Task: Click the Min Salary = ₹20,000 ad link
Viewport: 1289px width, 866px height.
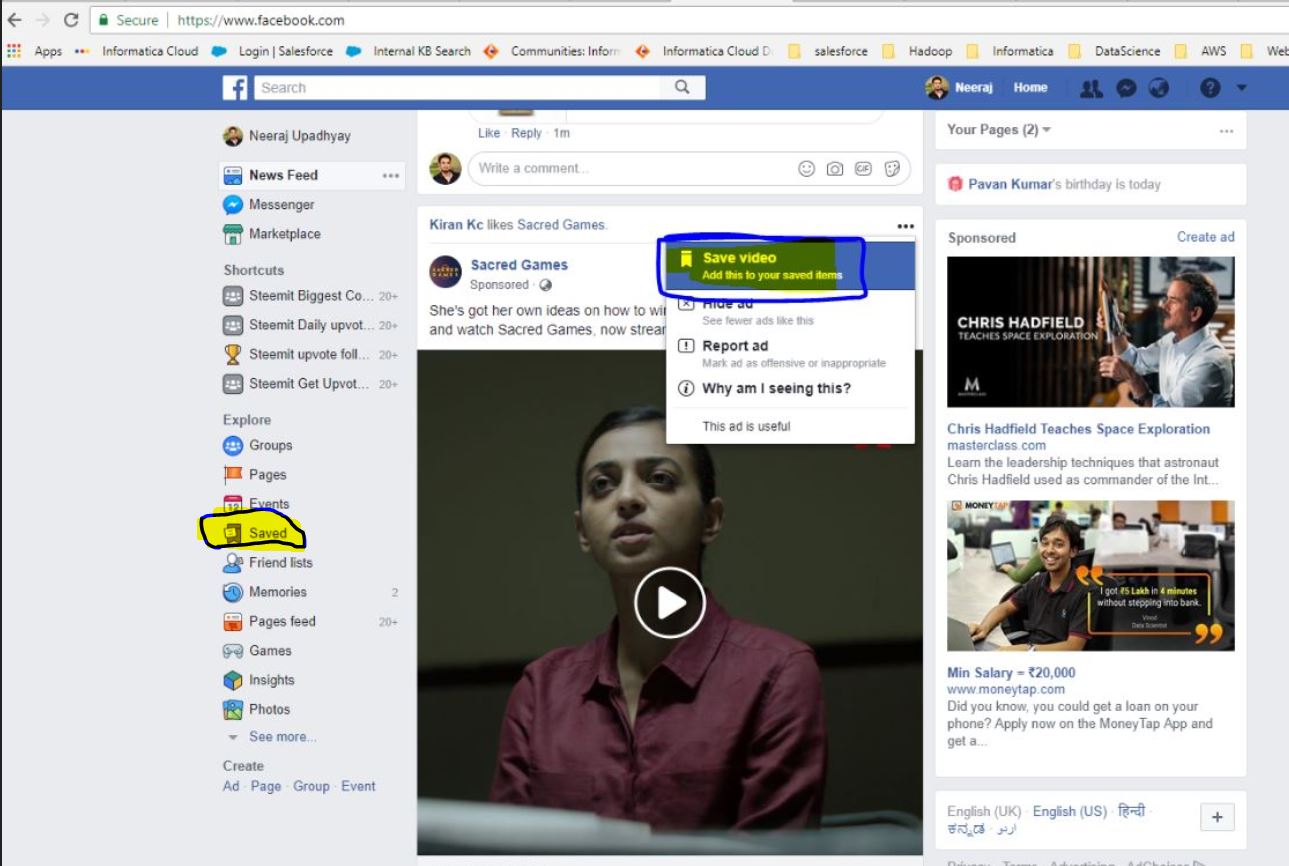Action: click(x=1012, y=673)
